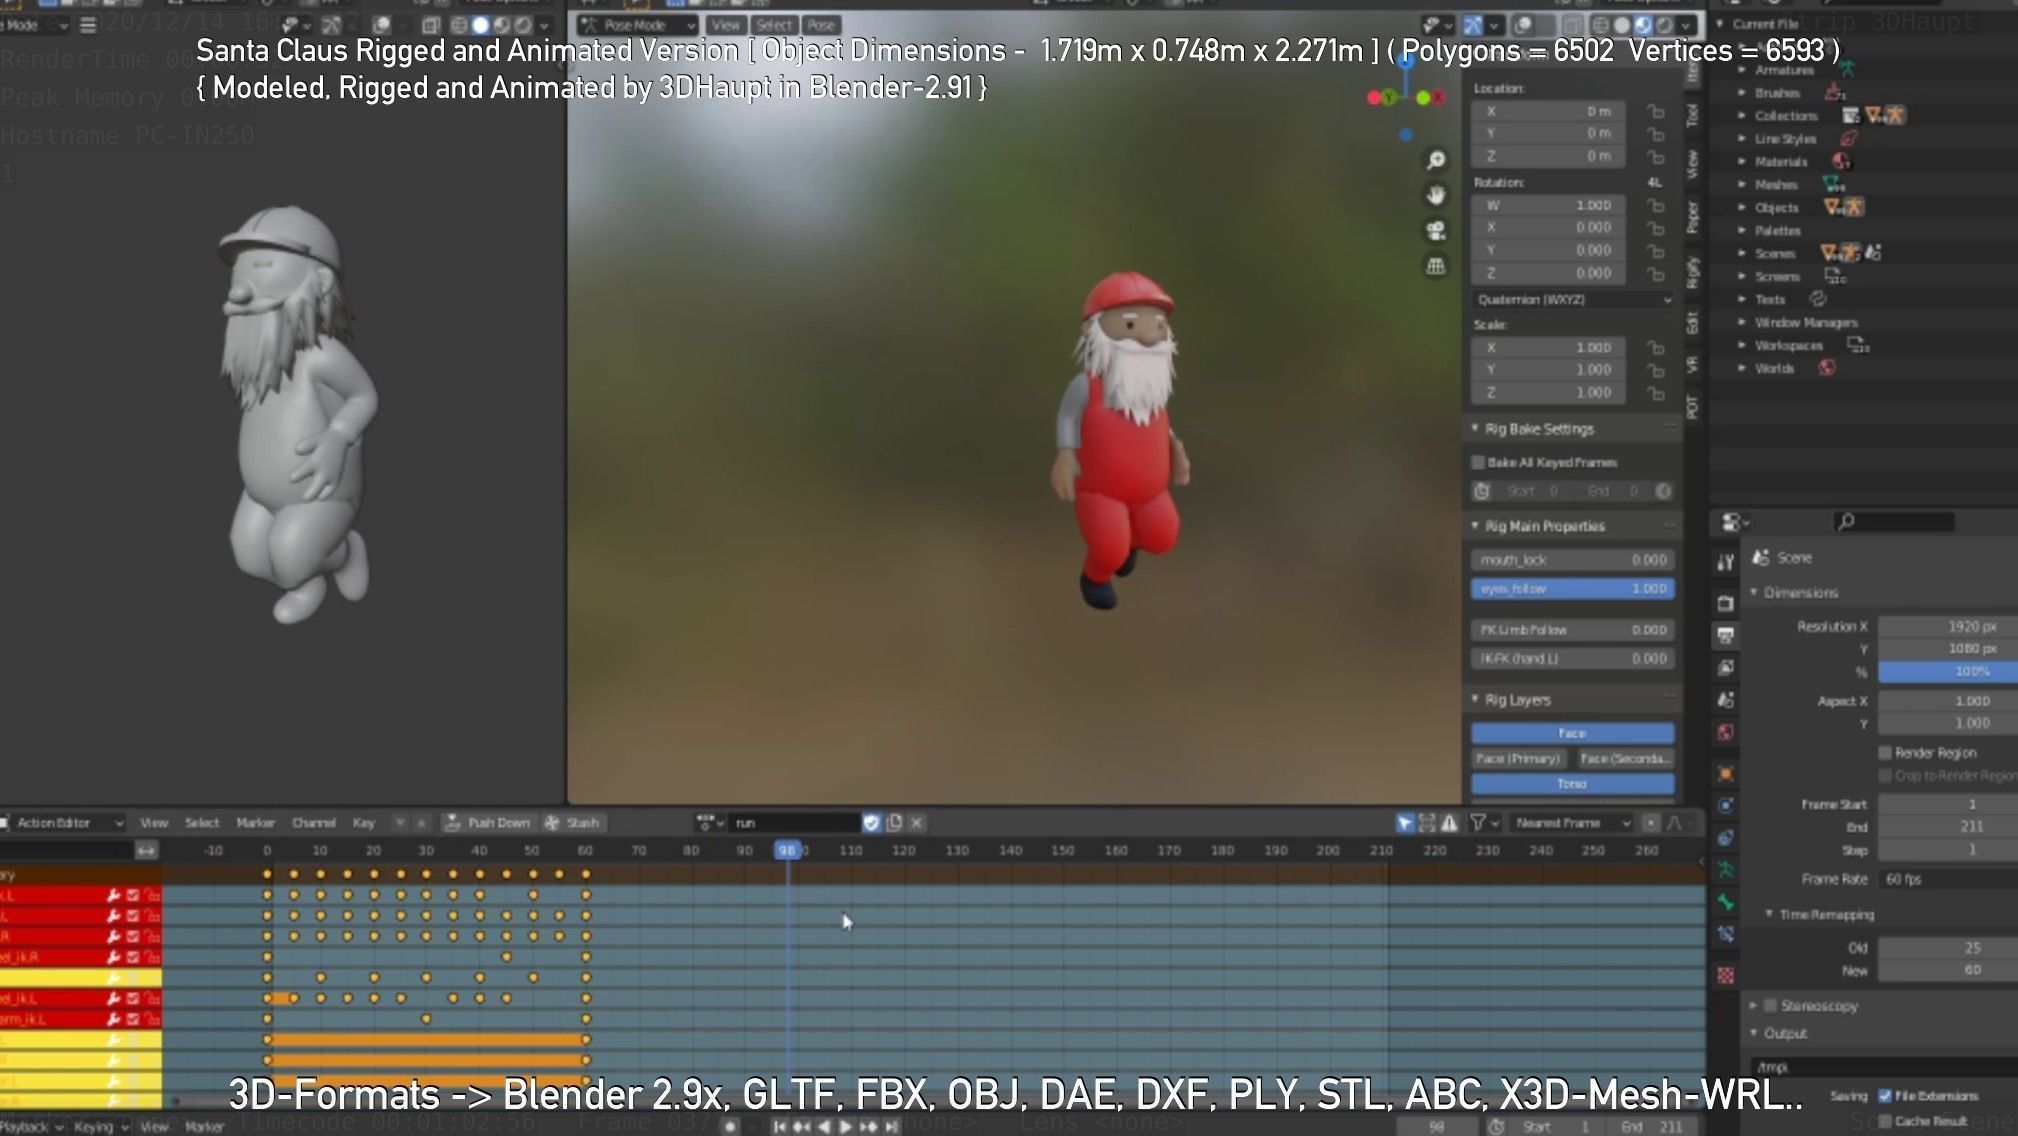The image size is (2018, 1136).
Task: Uncheck the File Extensions checkbox
Action: click(1885, 1096)
